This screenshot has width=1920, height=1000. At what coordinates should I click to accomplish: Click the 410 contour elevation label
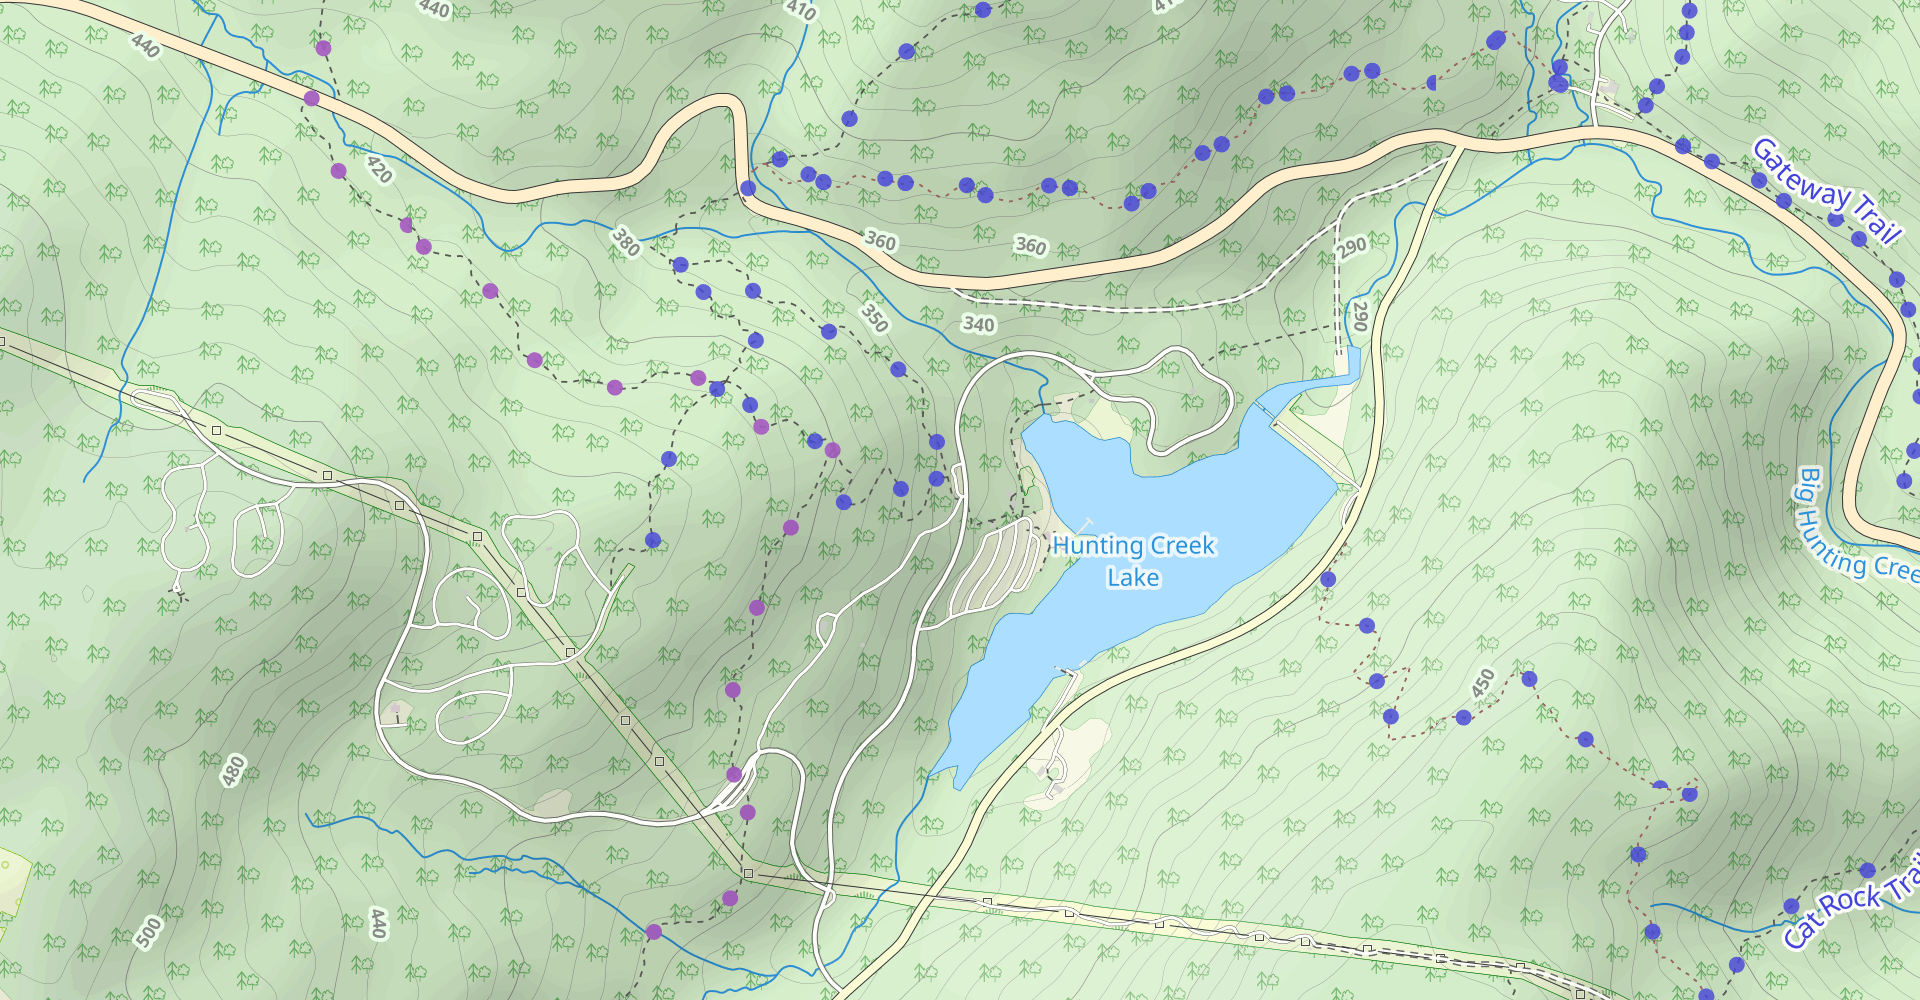(x=801, y=10)
